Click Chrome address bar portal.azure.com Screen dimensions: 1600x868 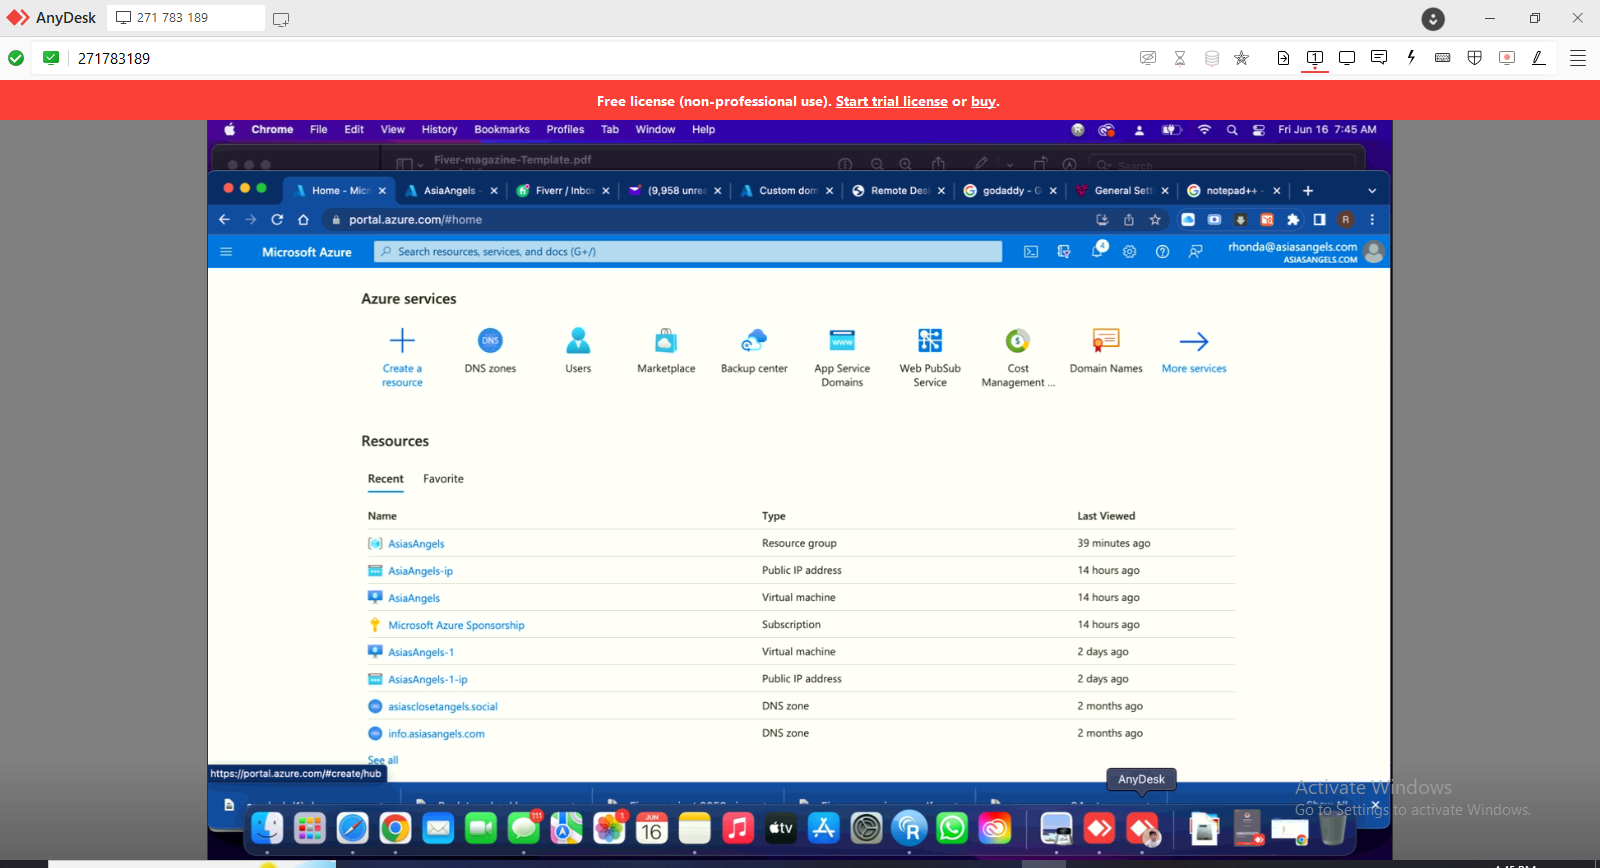coord(415,220)
